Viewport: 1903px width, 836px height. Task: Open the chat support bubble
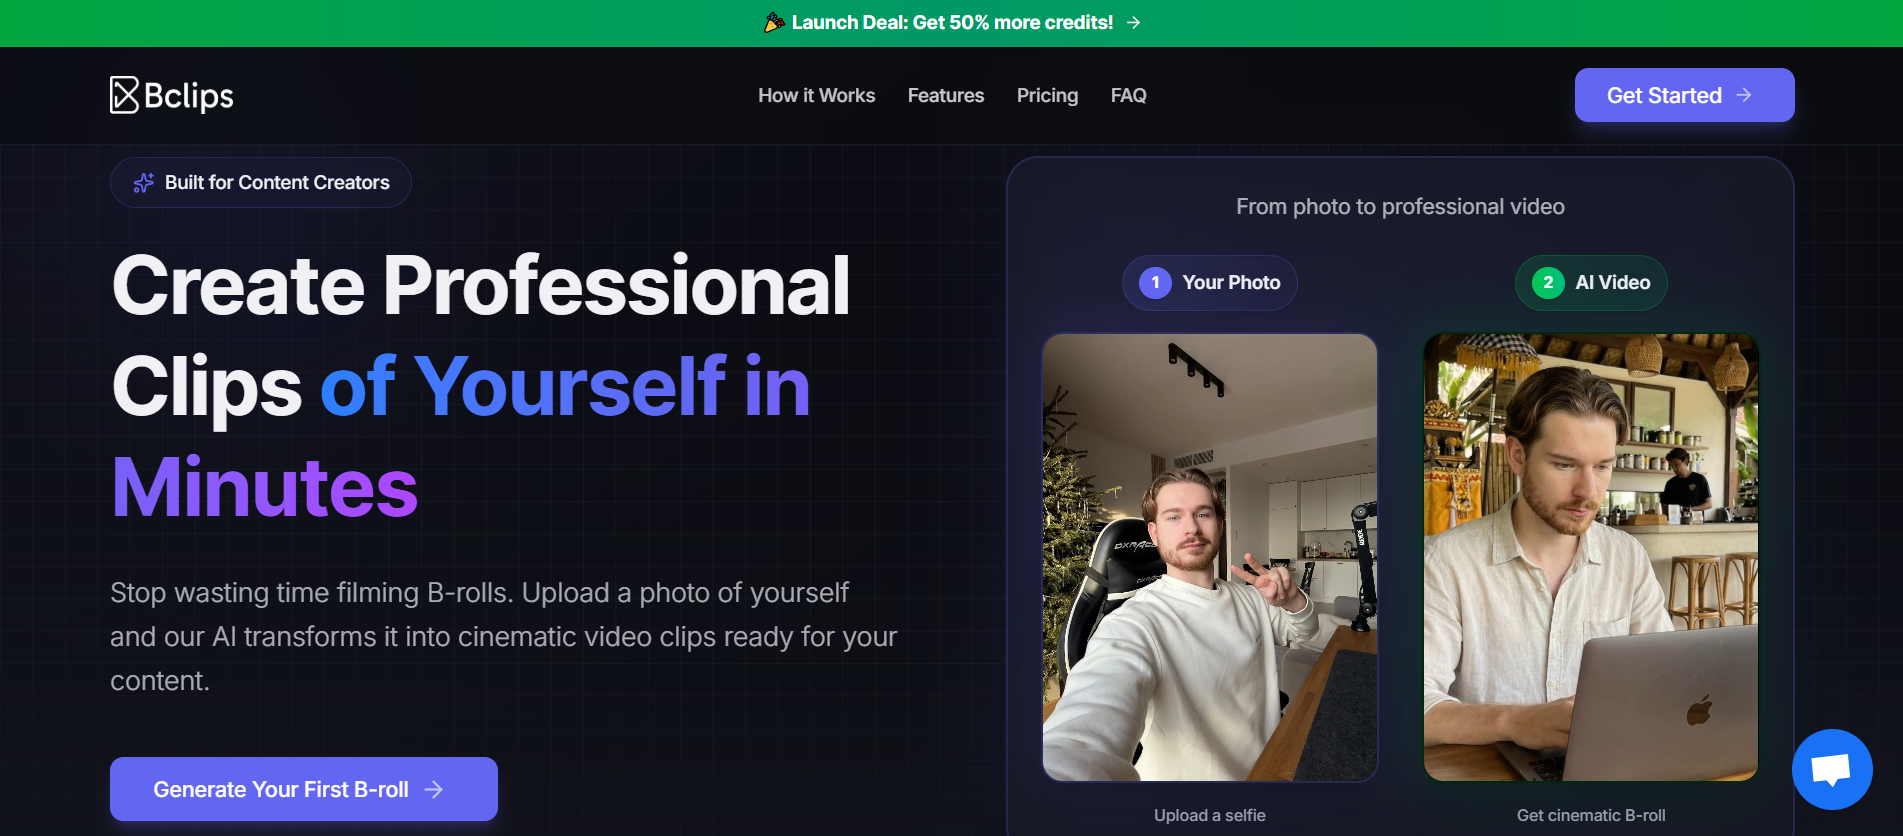click(1832, 769)
